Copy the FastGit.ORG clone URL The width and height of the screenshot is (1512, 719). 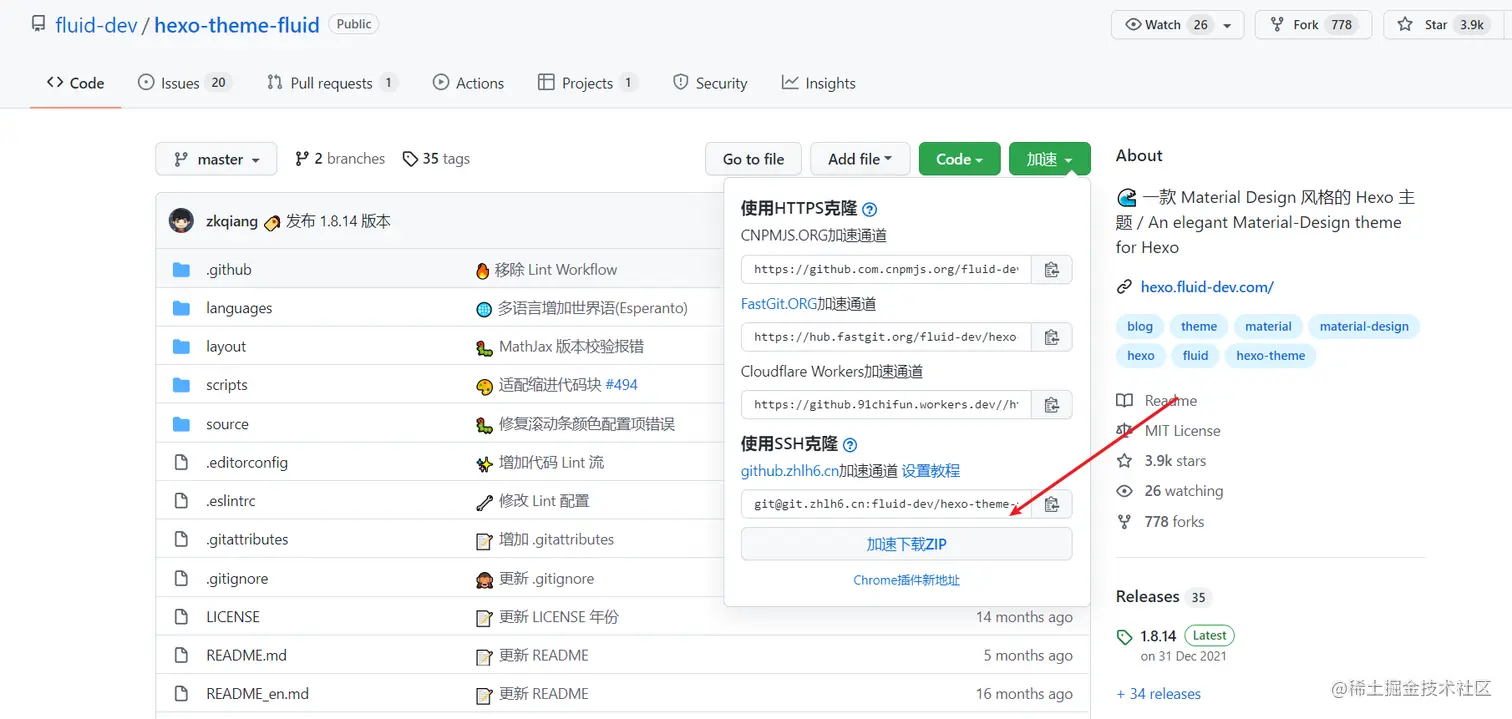click(1051, 337)
